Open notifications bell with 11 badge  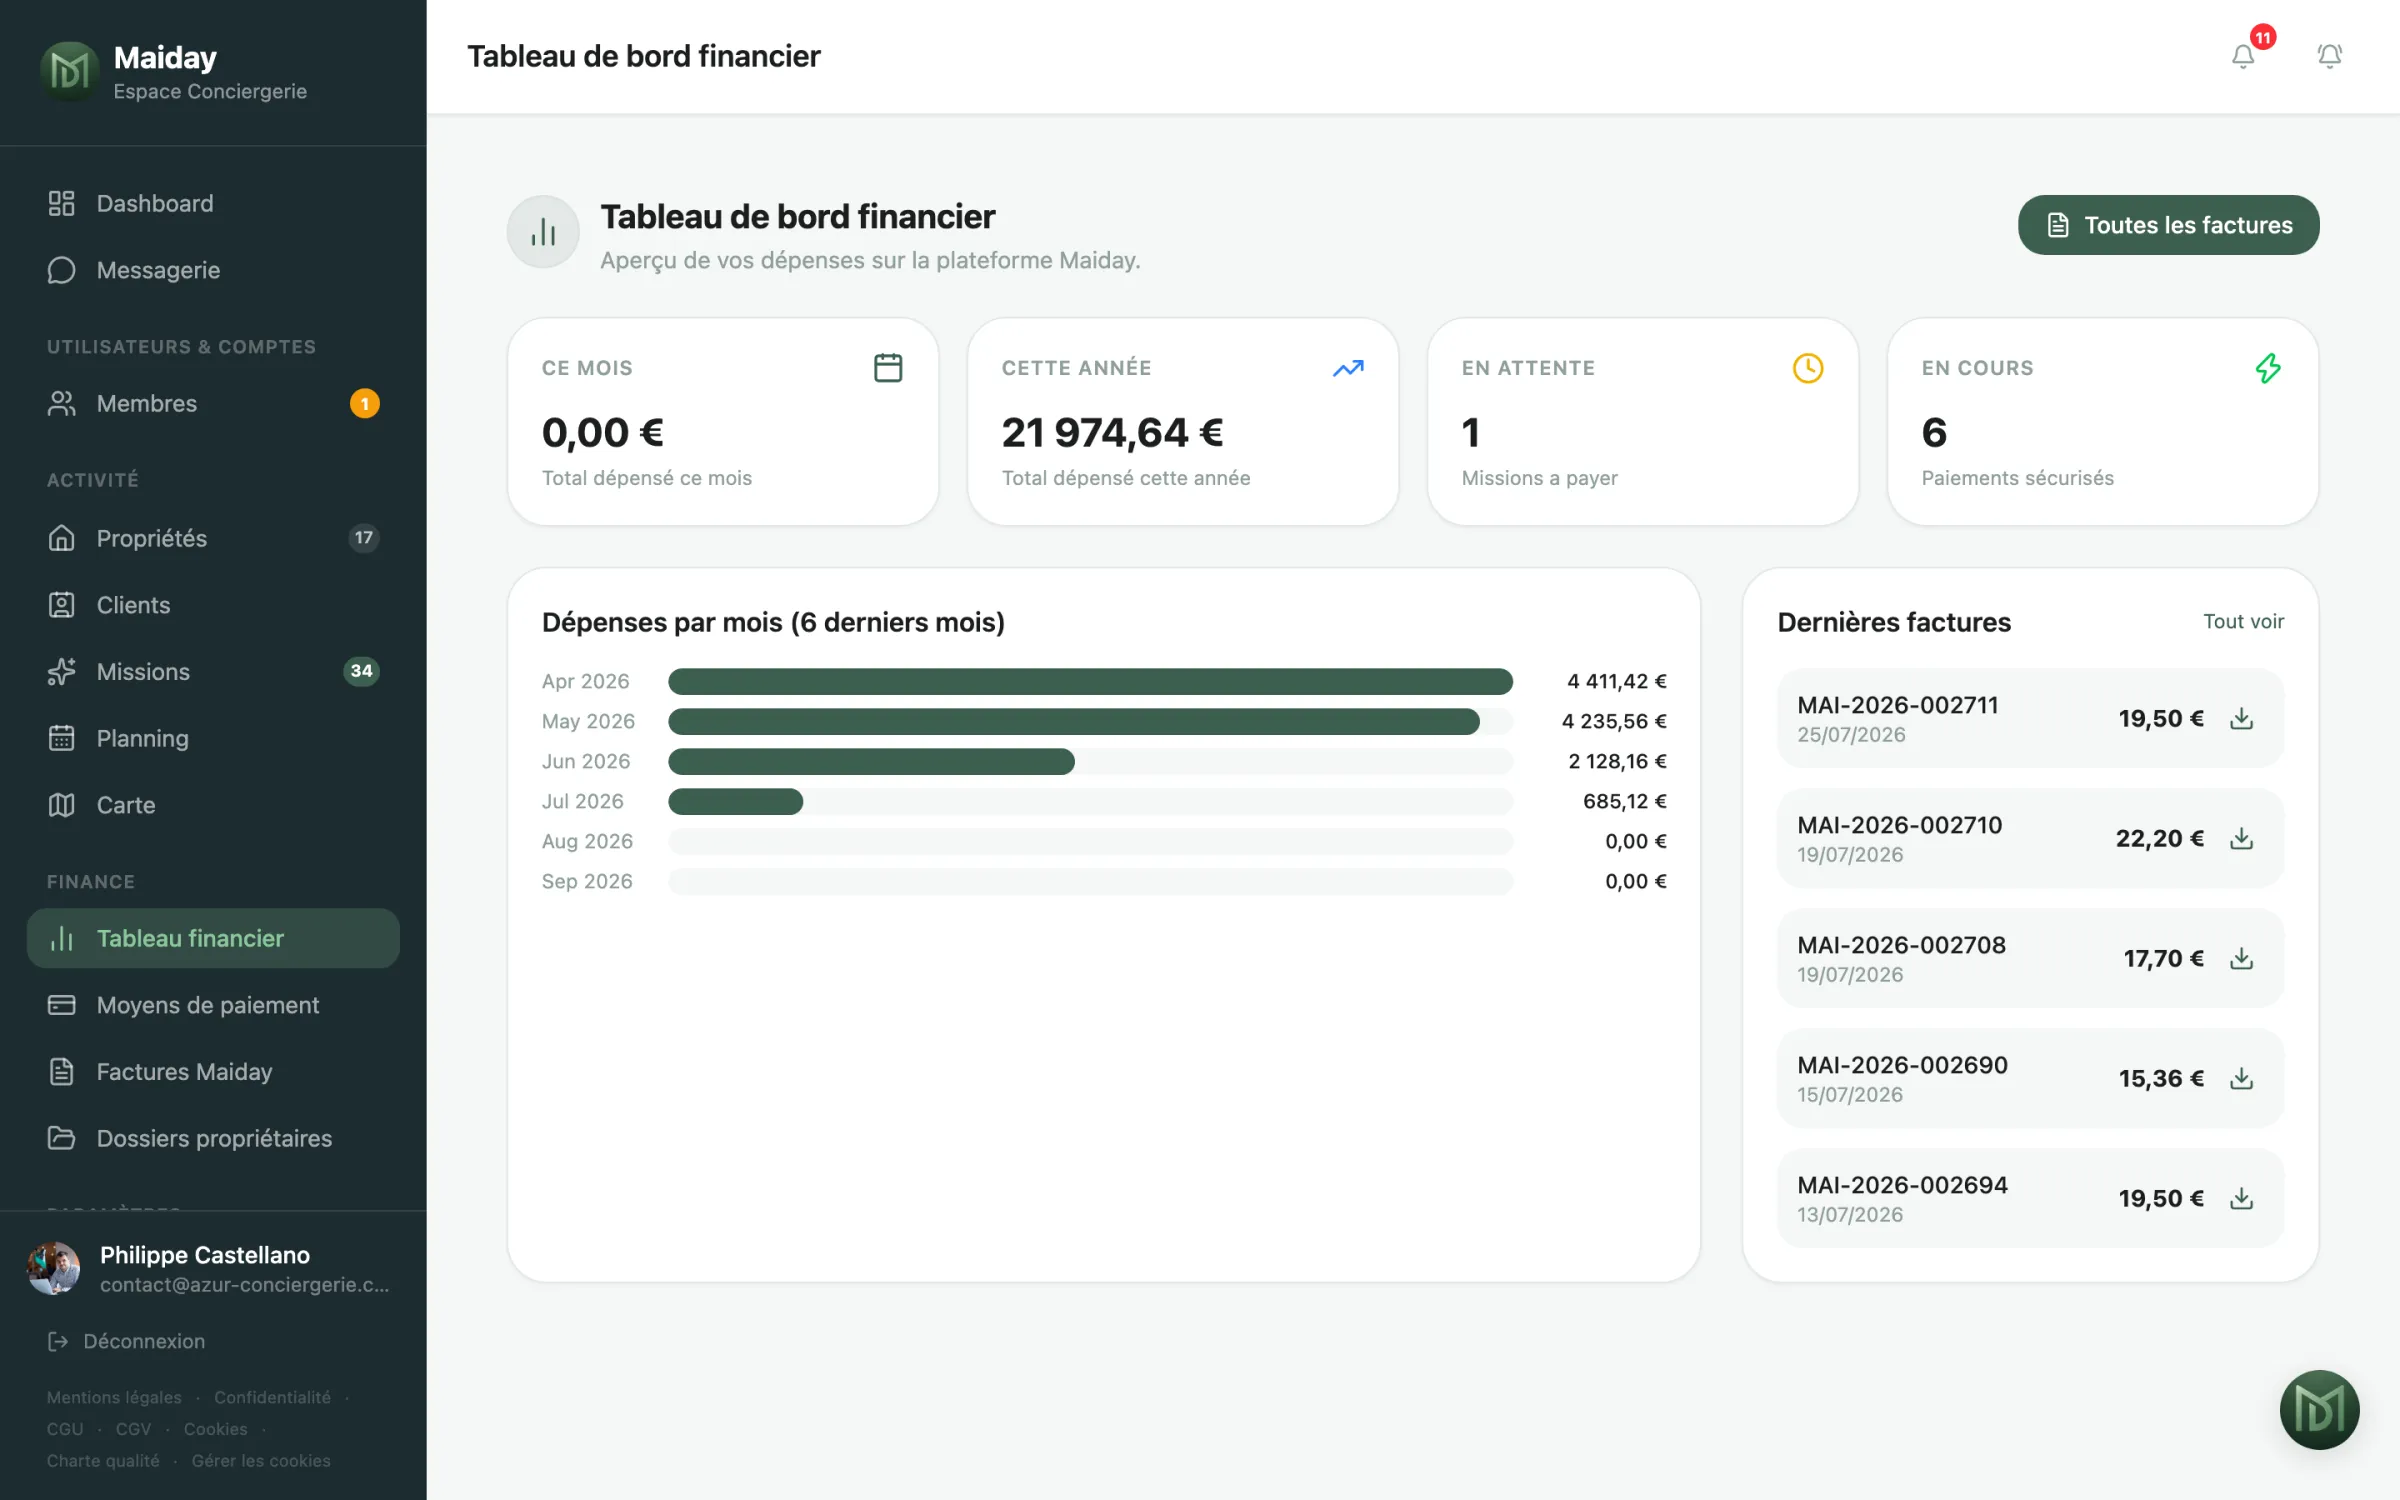(2243, 56)
